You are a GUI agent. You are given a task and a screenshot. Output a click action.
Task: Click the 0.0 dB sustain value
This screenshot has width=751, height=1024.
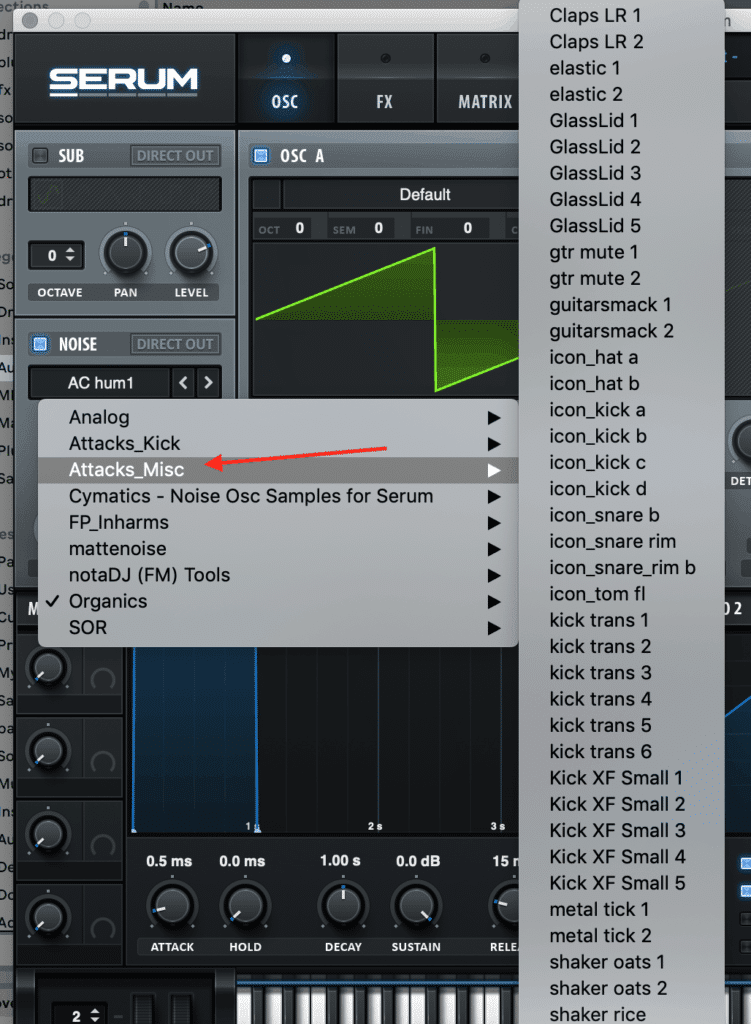tap(418, 861)
